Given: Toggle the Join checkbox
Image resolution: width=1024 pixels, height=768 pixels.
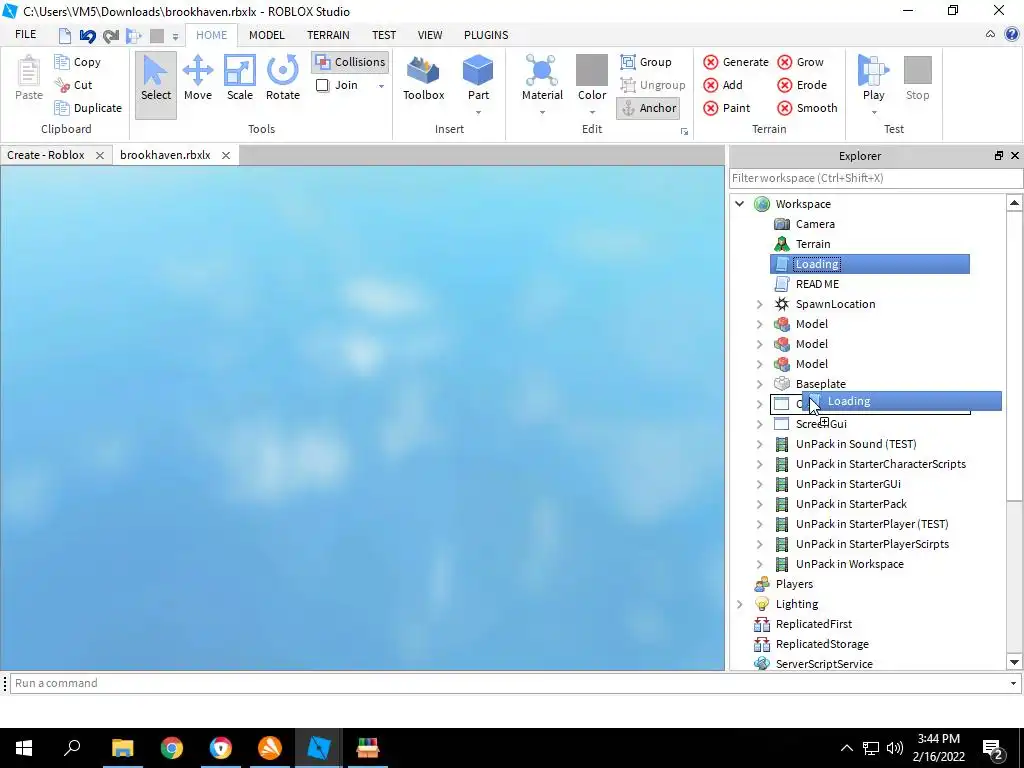Looking at the screenshot, I should (323, 85).
